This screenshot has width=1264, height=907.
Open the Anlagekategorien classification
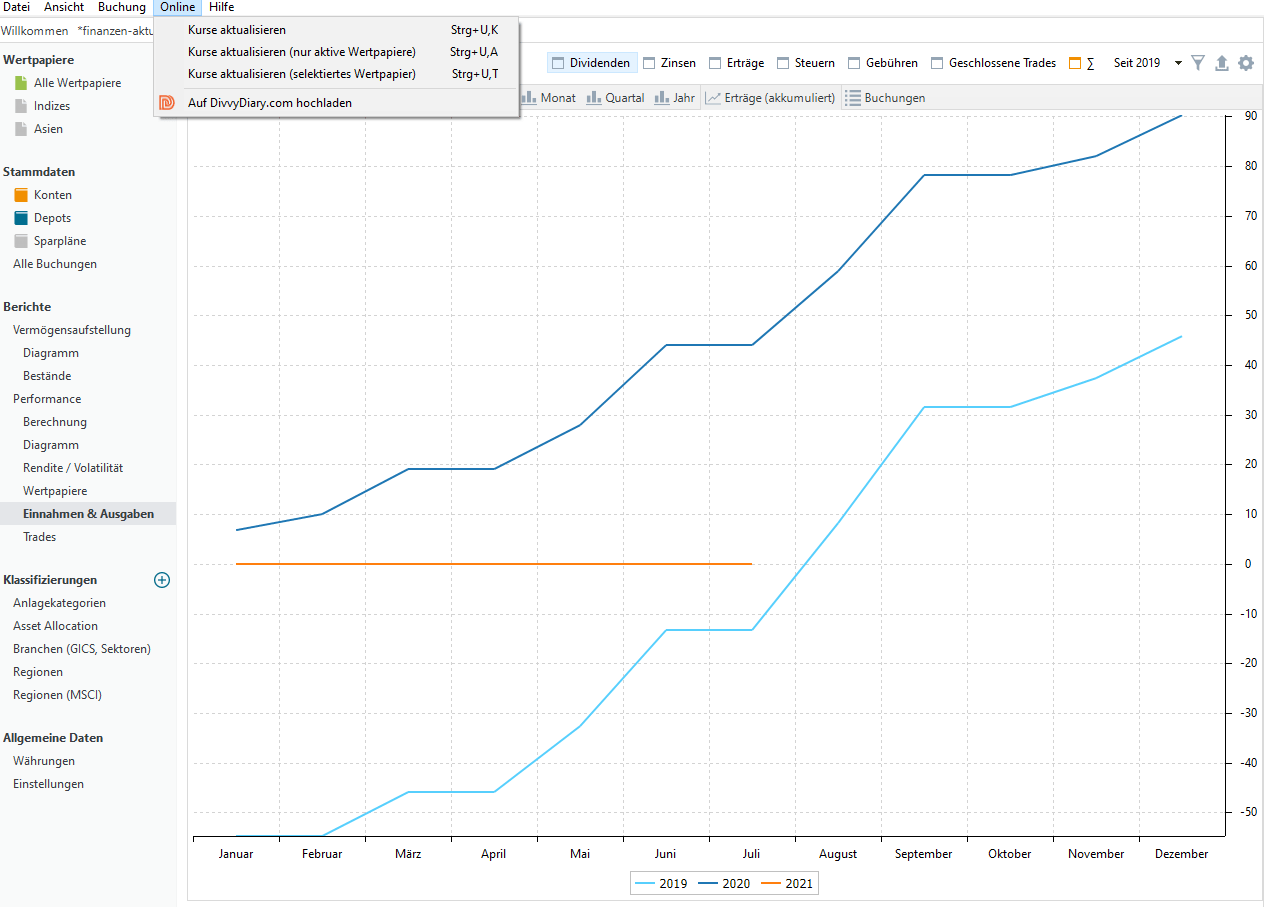tap(59, 603)
